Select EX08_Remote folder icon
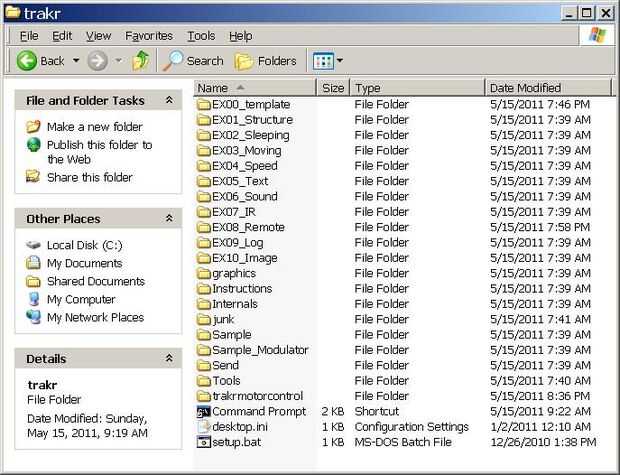This screenshot has height=475, width=620. pos(204,227)
